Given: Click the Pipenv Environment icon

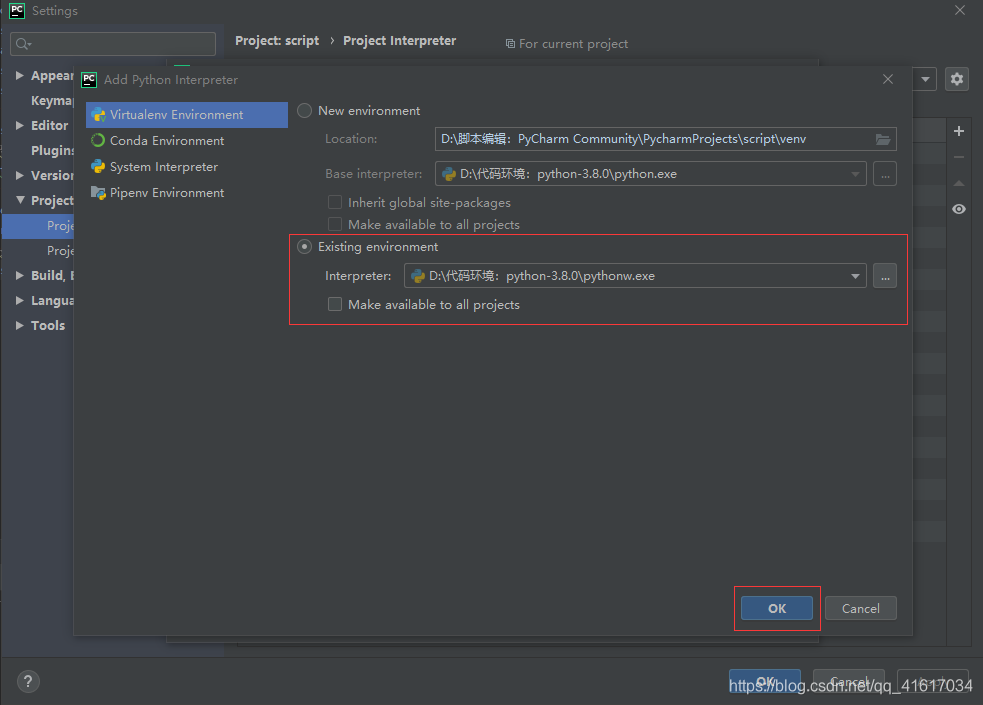Looking at the screenshot, I should pos(98,193).
